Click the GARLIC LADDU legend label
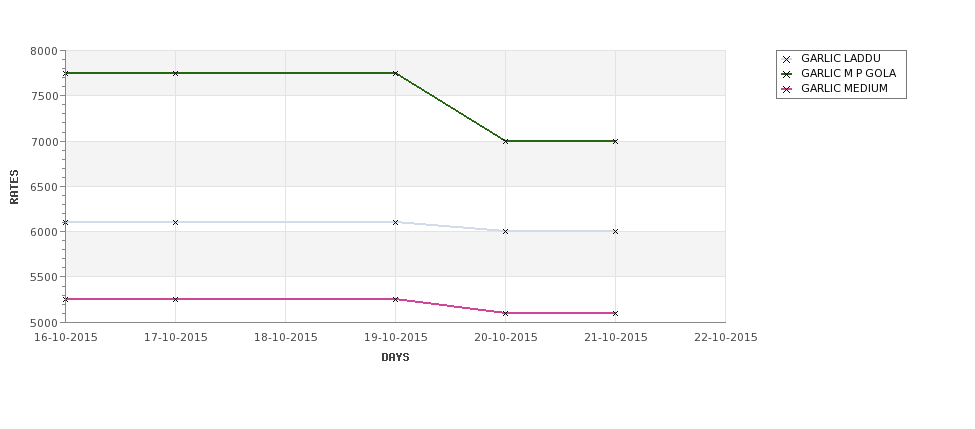975x429 pixels. (841, 58)
